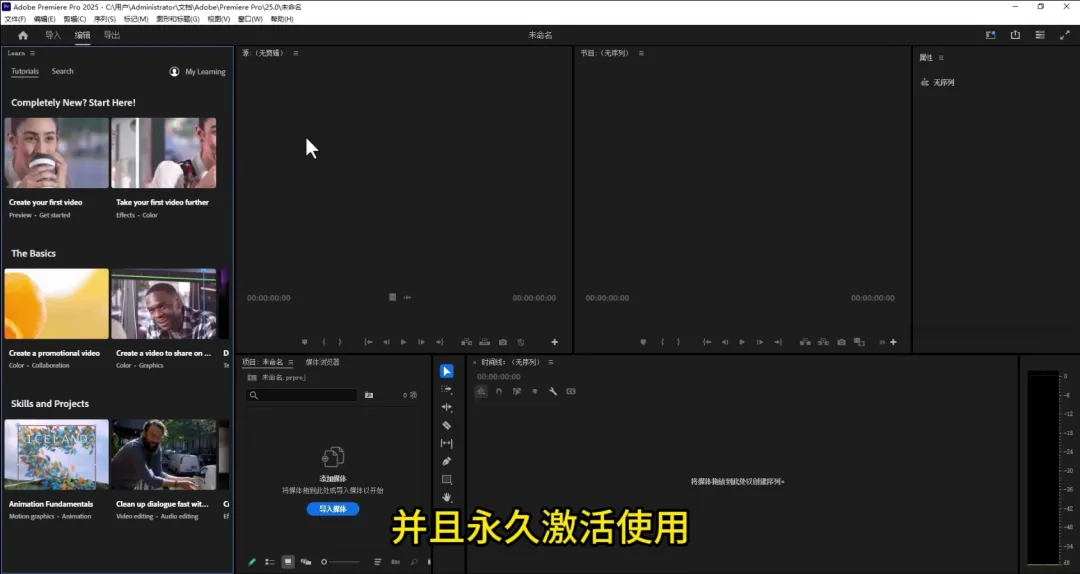Select the Track Select Forward tool
This screenshot has width=1080, height=574.
click(x=446, y=389)
